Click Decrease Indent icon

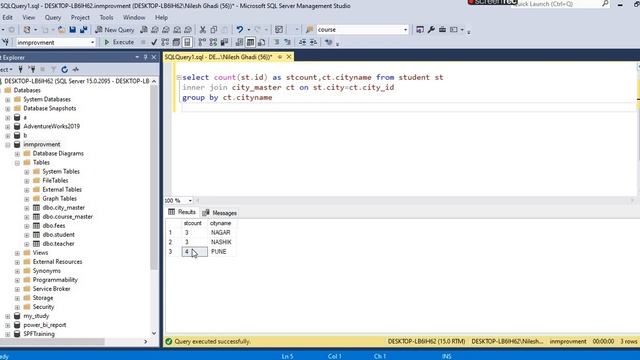click(302, 42)
